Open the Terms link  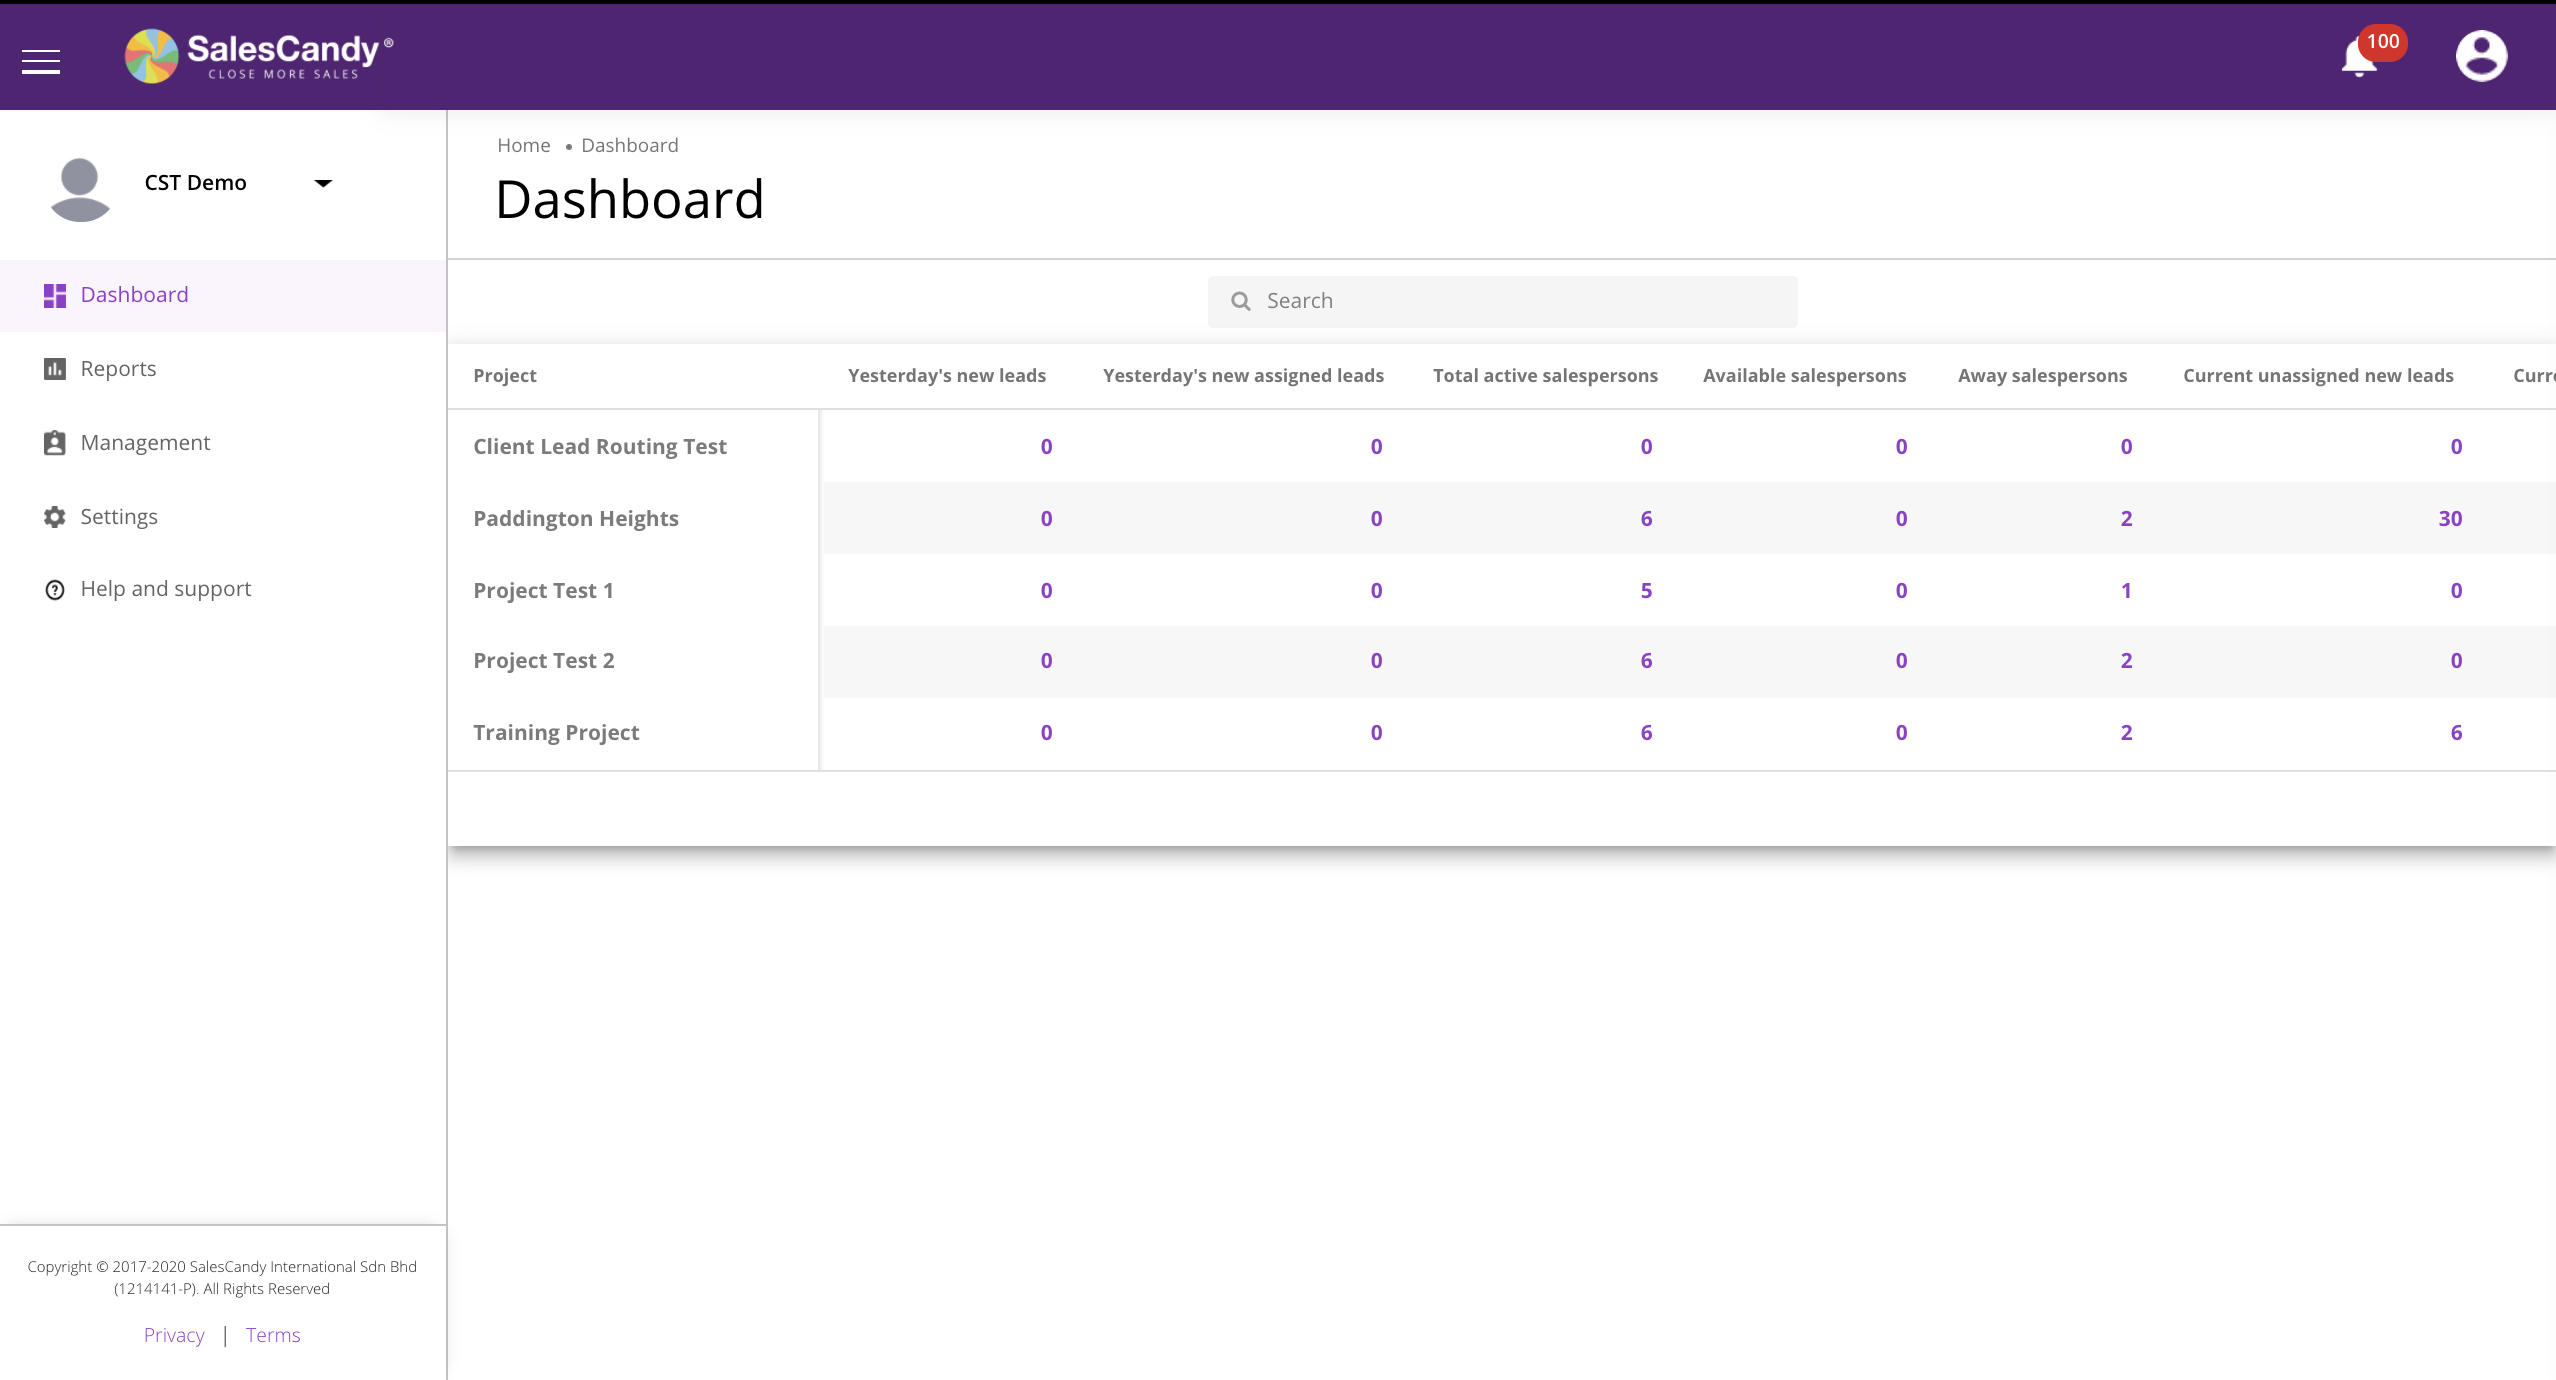point(273,1336)
